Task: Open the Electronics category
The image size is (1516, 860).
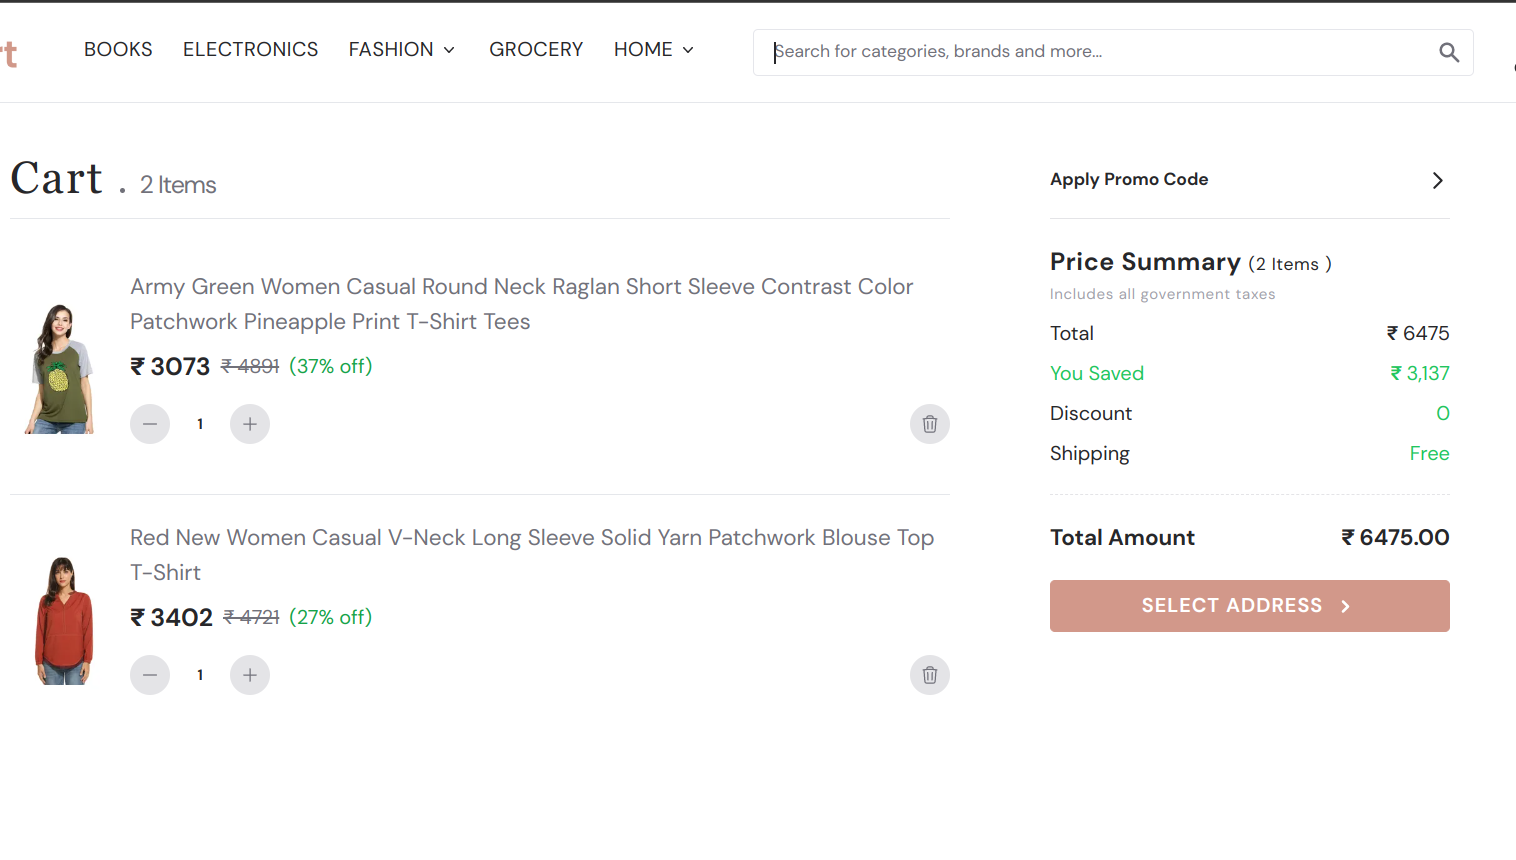Action: click(x=250, y=49)
